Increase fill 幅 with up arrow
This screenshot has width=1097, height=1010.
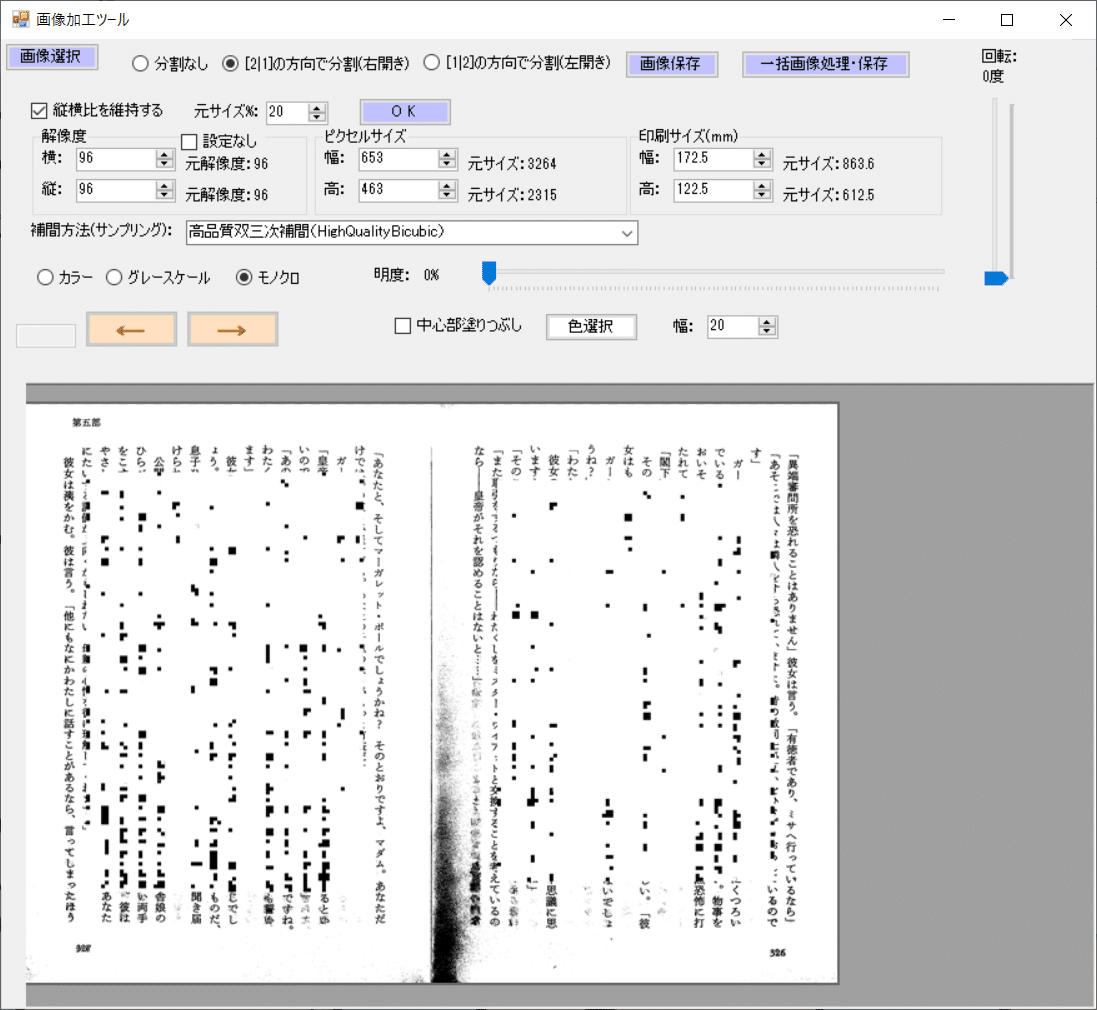coord(767,322)
